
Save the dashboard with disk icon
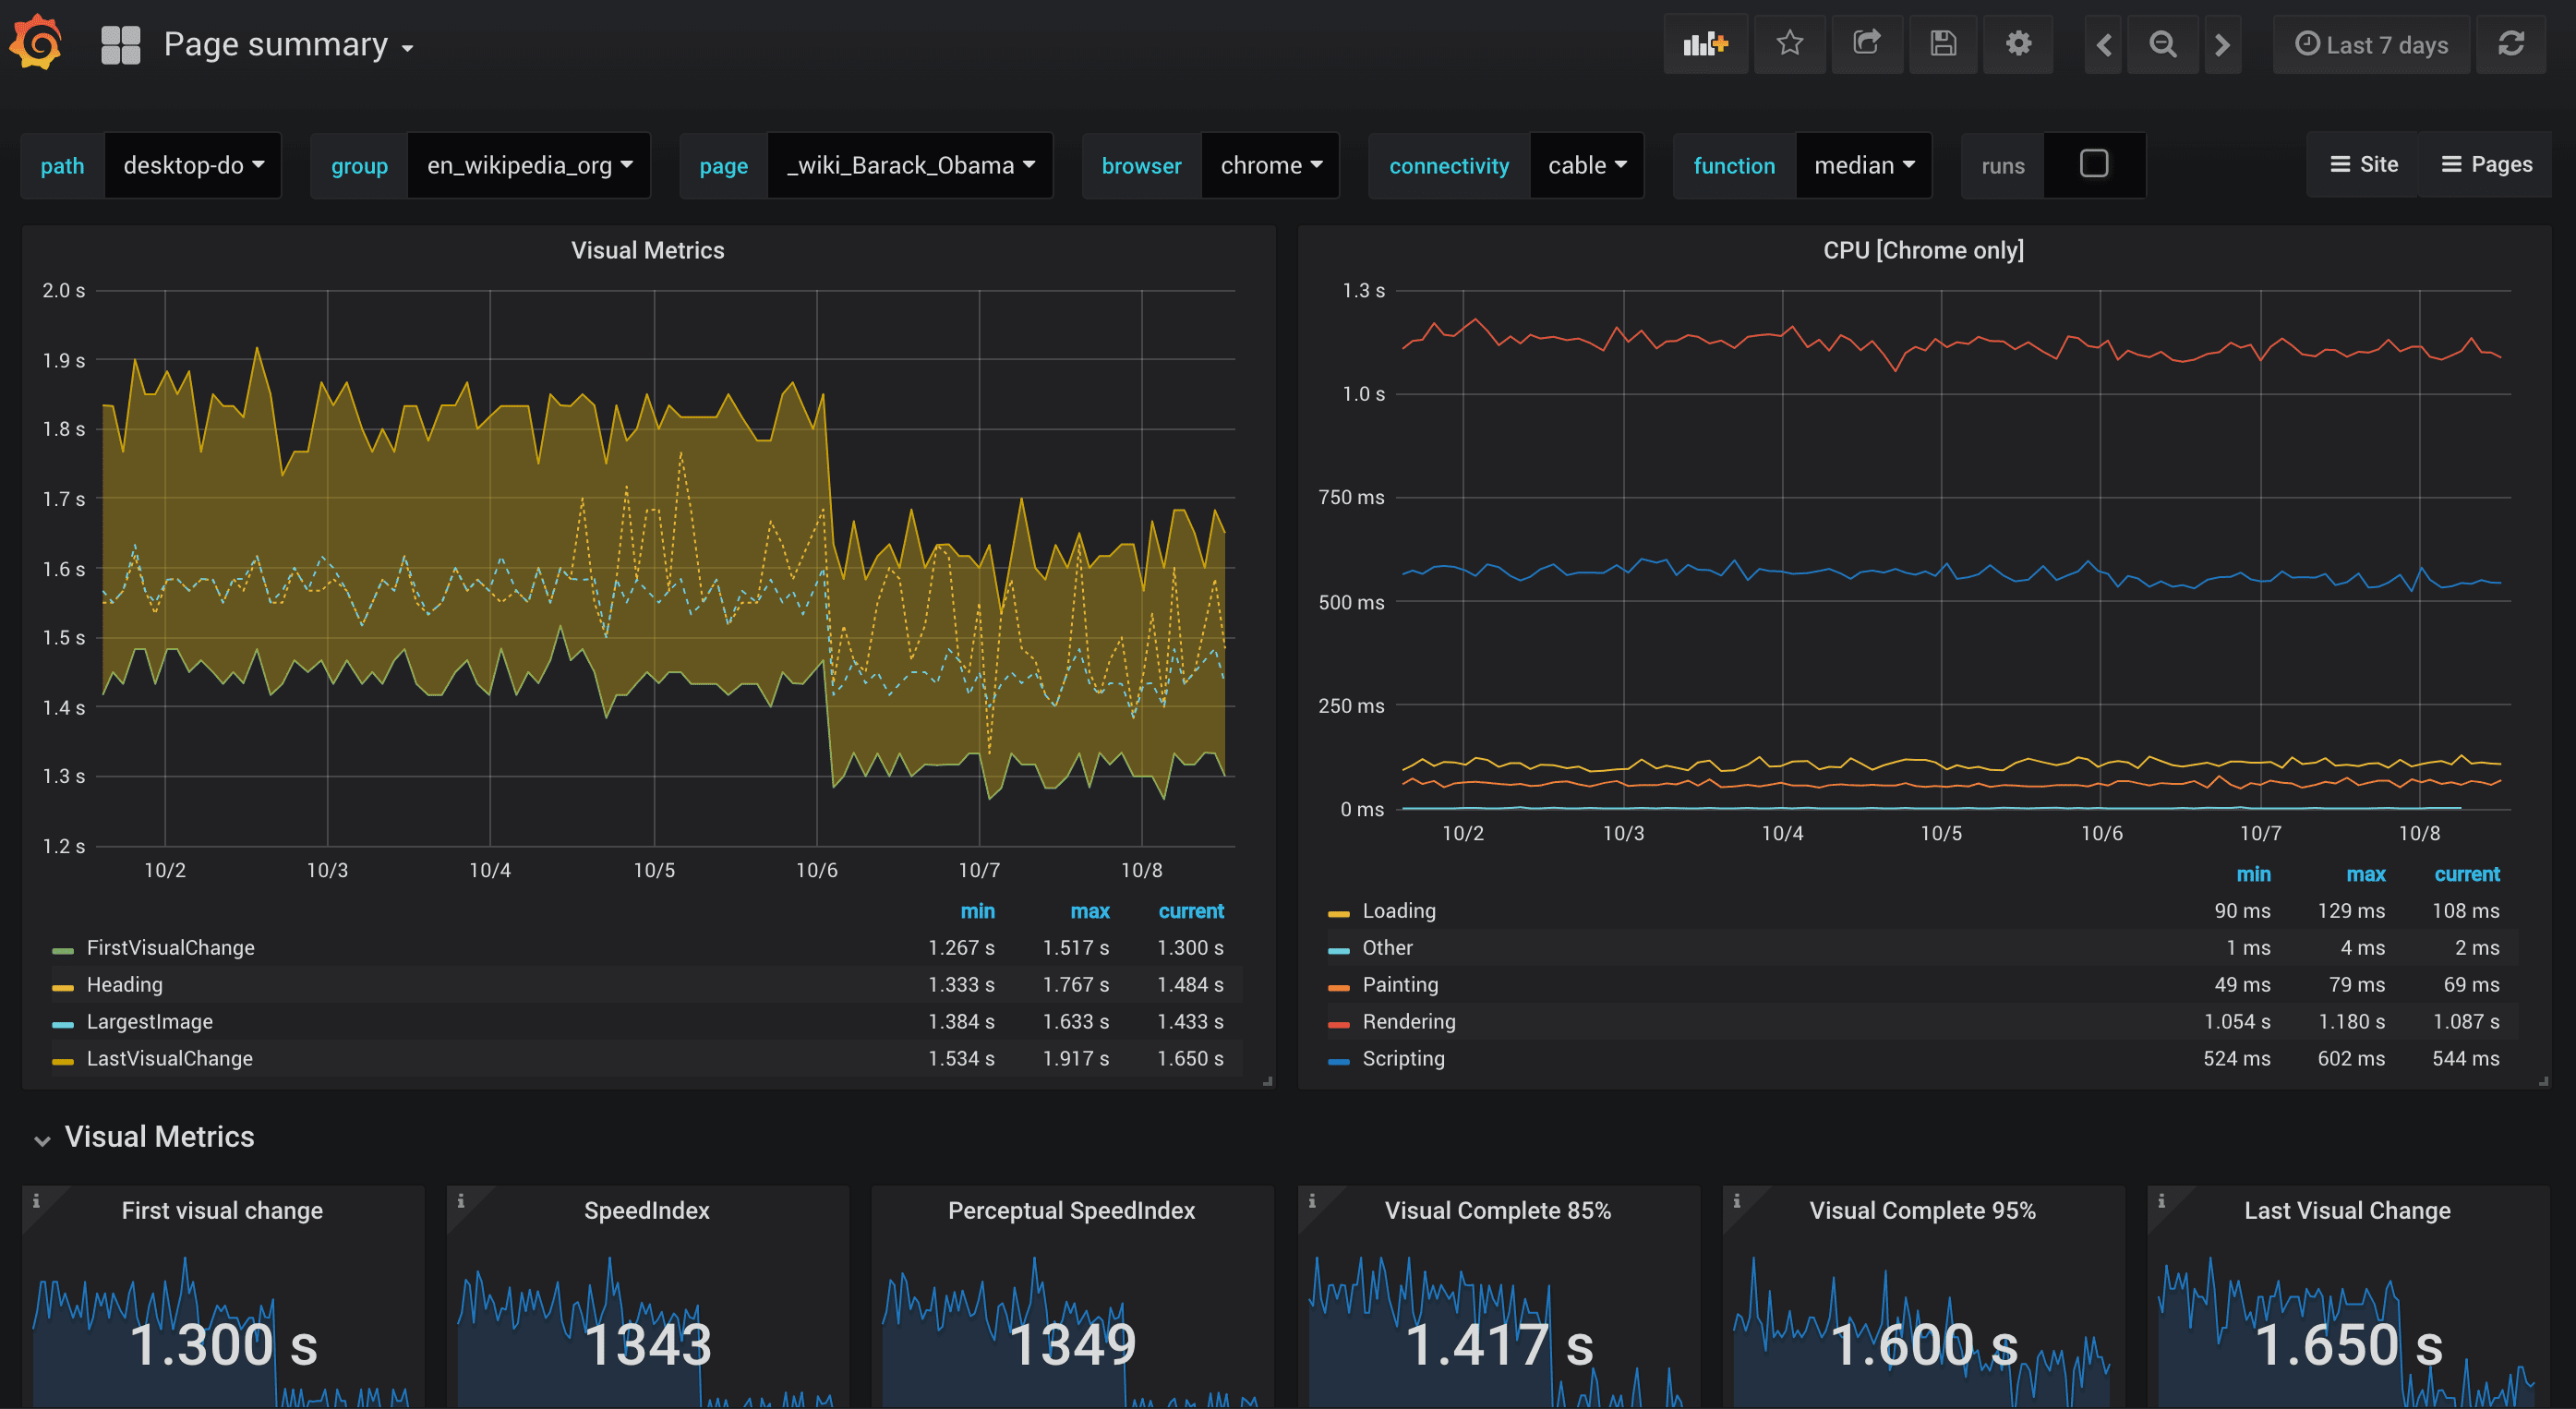[x=1942, y=44]
